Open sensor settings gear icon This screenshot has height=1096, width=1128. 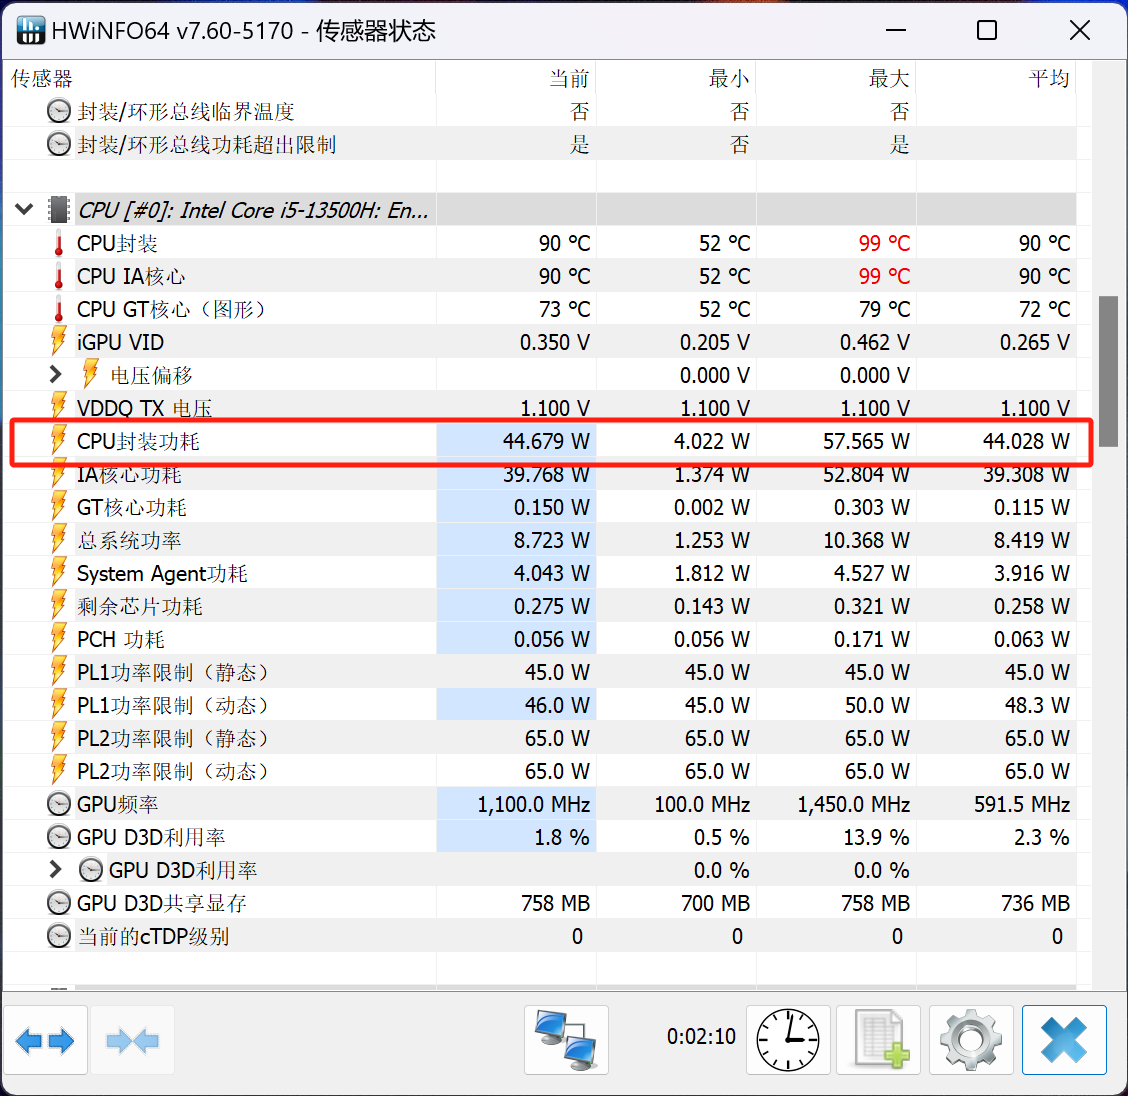970,1040
